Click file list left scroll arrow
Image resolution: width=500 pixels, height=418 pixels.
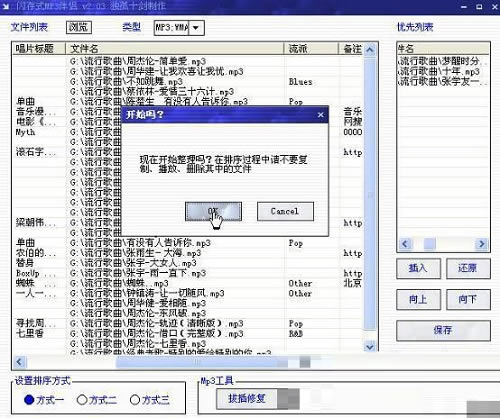pyautogui.click(x=19, y=362)
